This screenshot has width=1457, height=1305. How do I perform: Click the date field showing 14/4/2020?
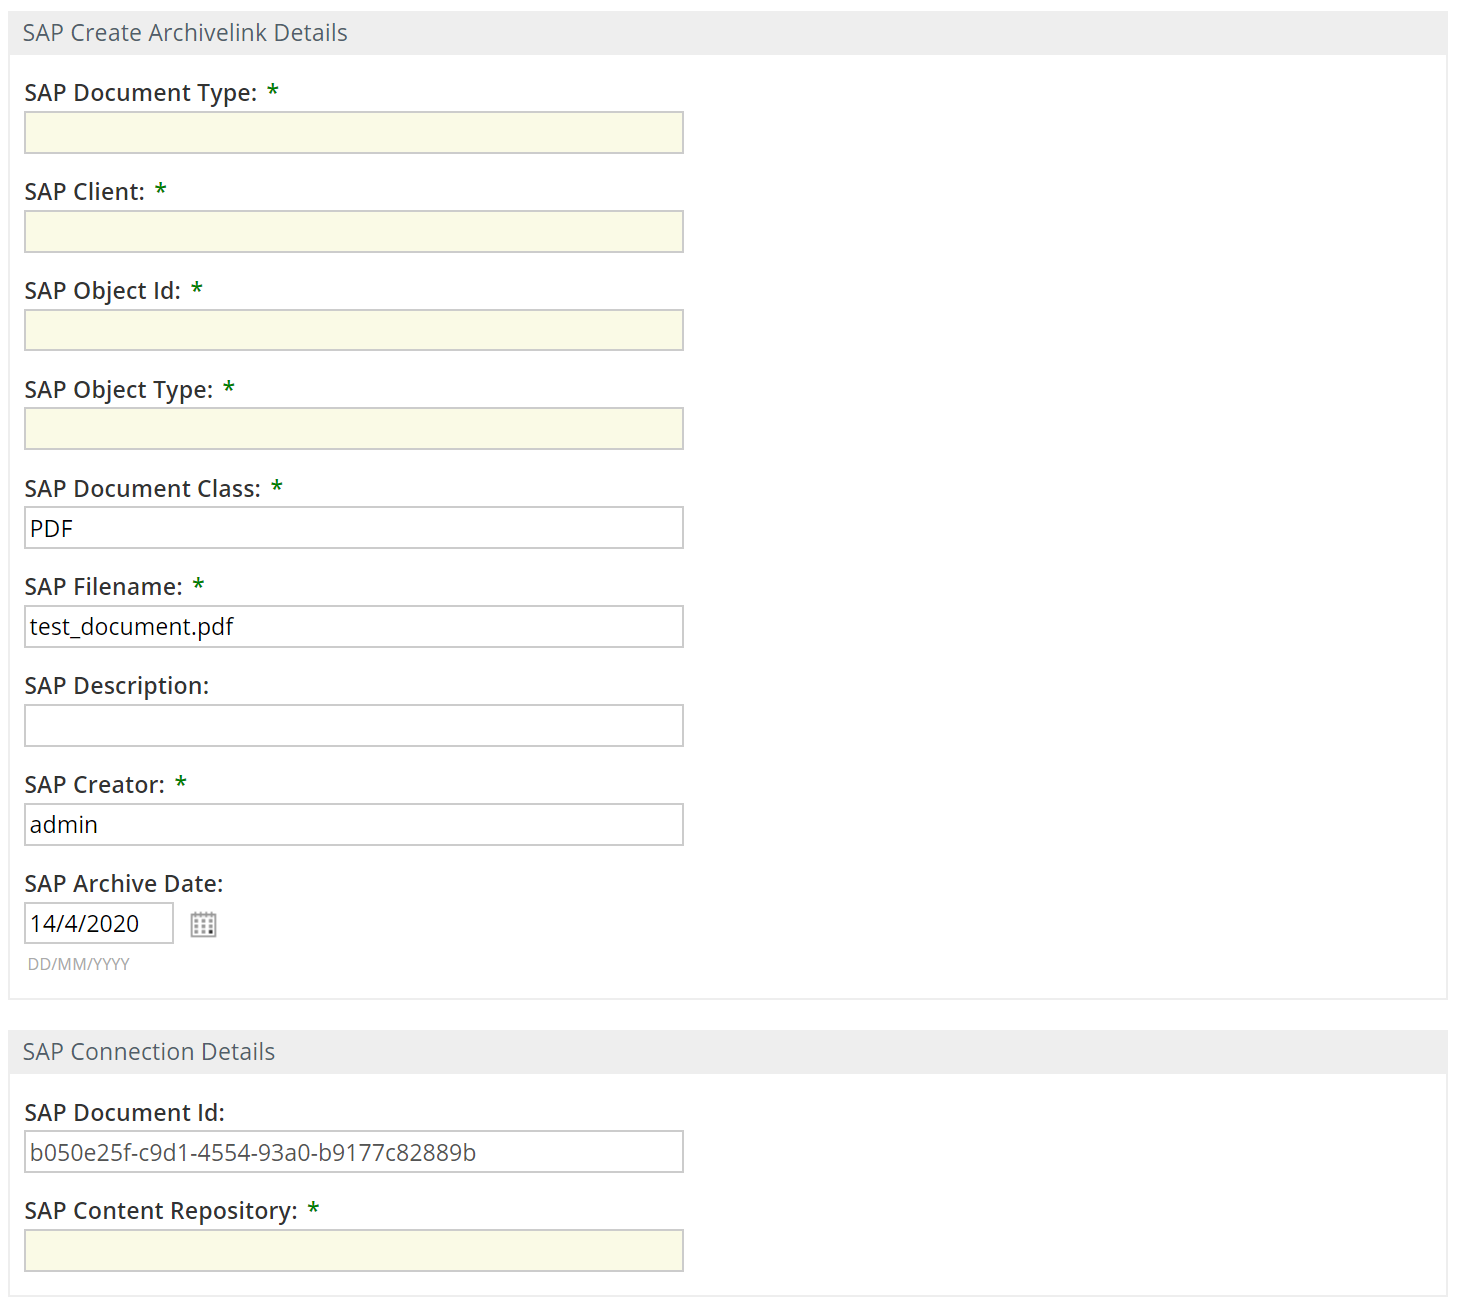98,923
